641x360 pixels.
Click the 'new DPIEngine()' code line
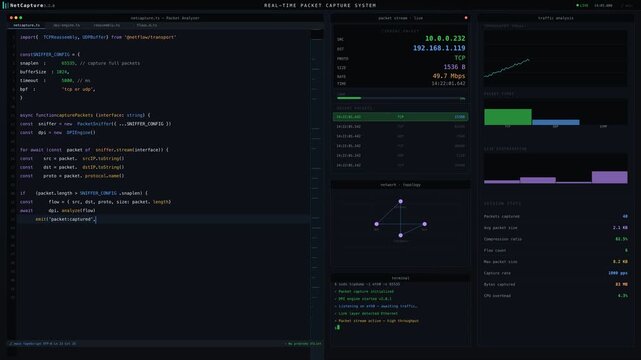58,132
